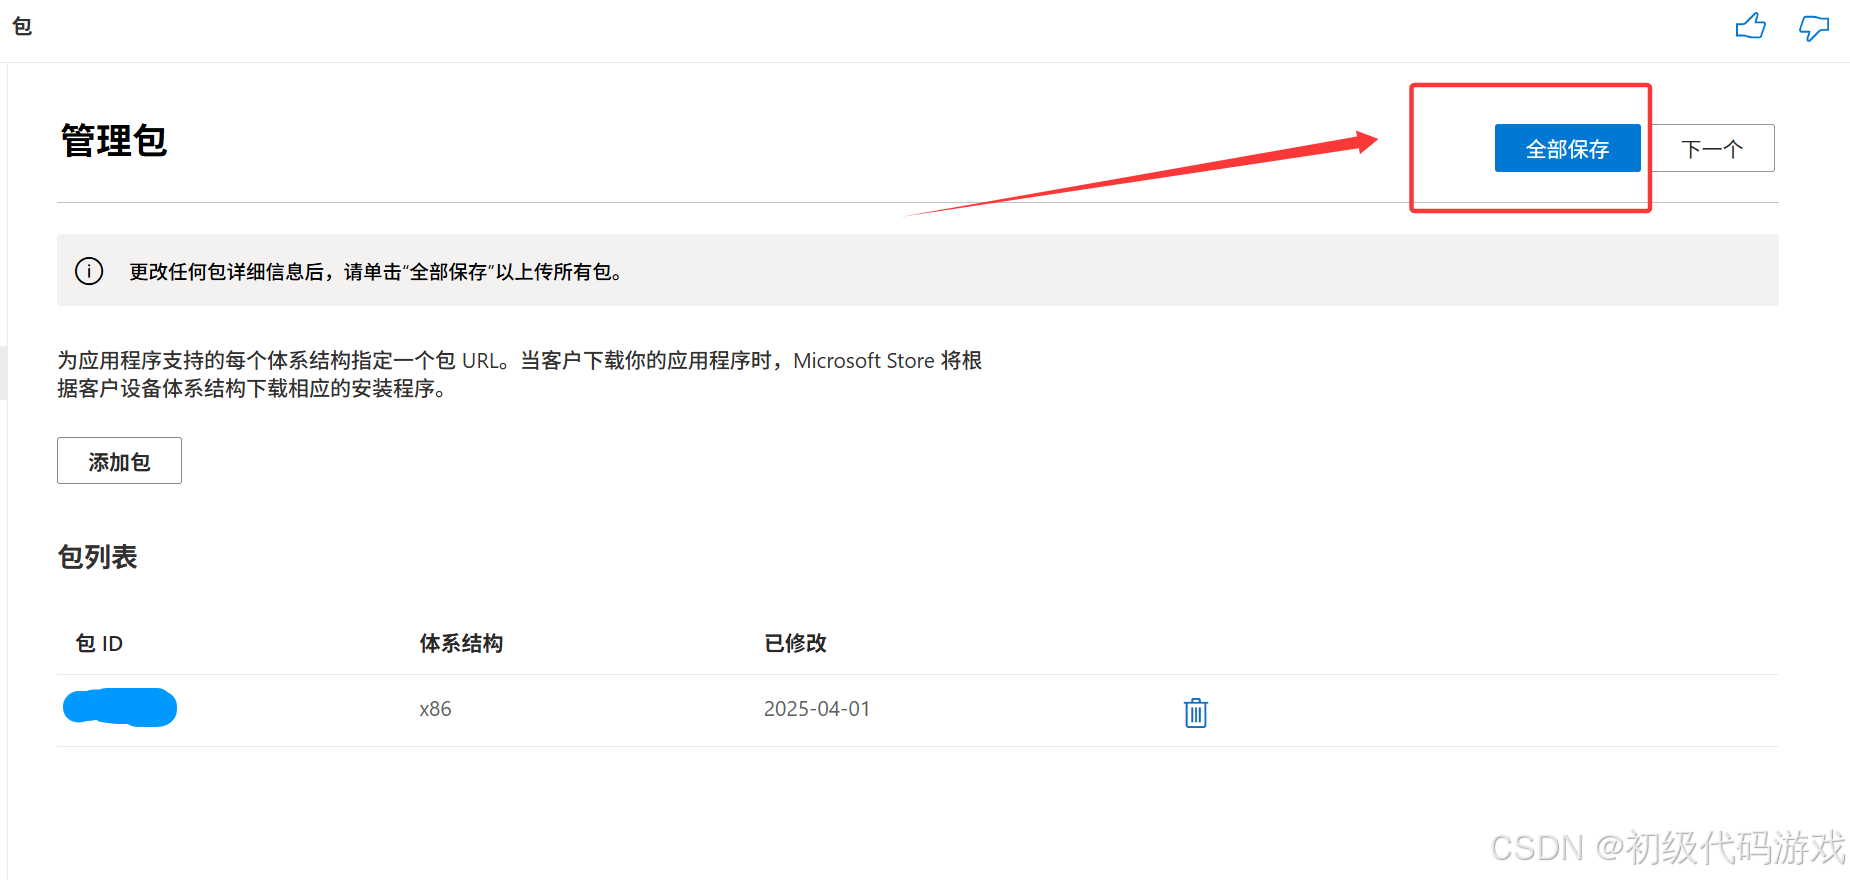The height and width of the screenshot is (880, 1850).
Task: Click the thumbs-down feedback icon
Action: point(1814,27)
